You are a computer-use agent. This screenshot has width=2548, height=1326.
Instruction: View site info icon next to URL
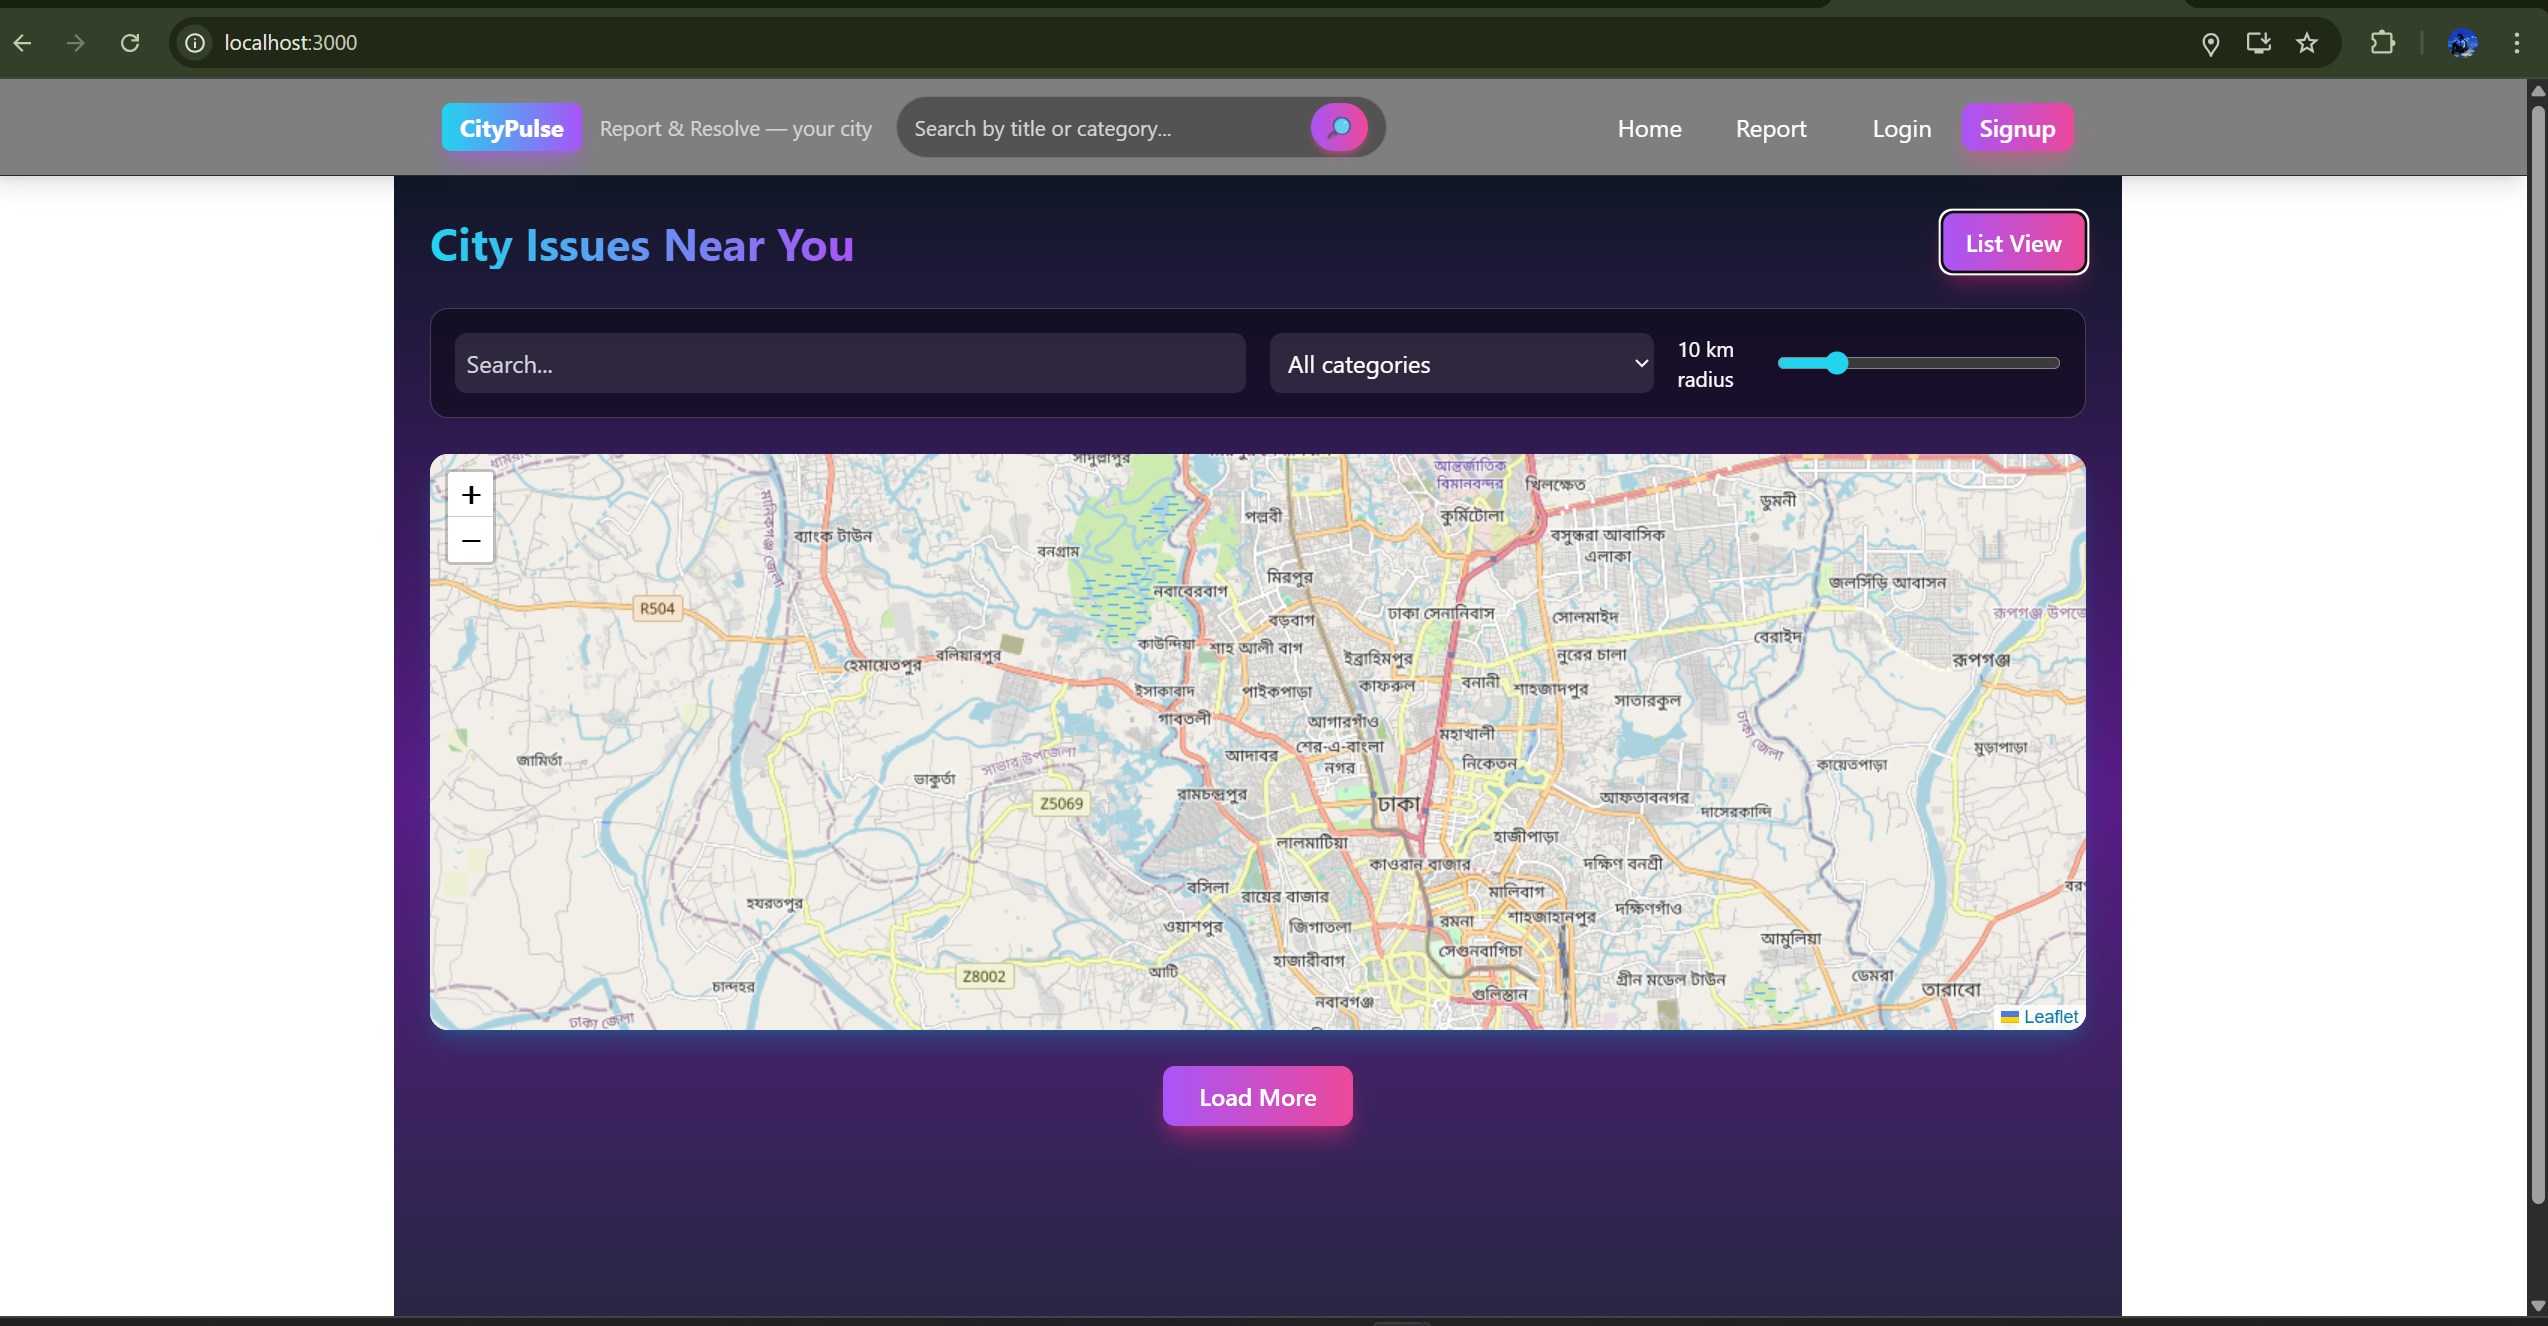tap(195, 43)
